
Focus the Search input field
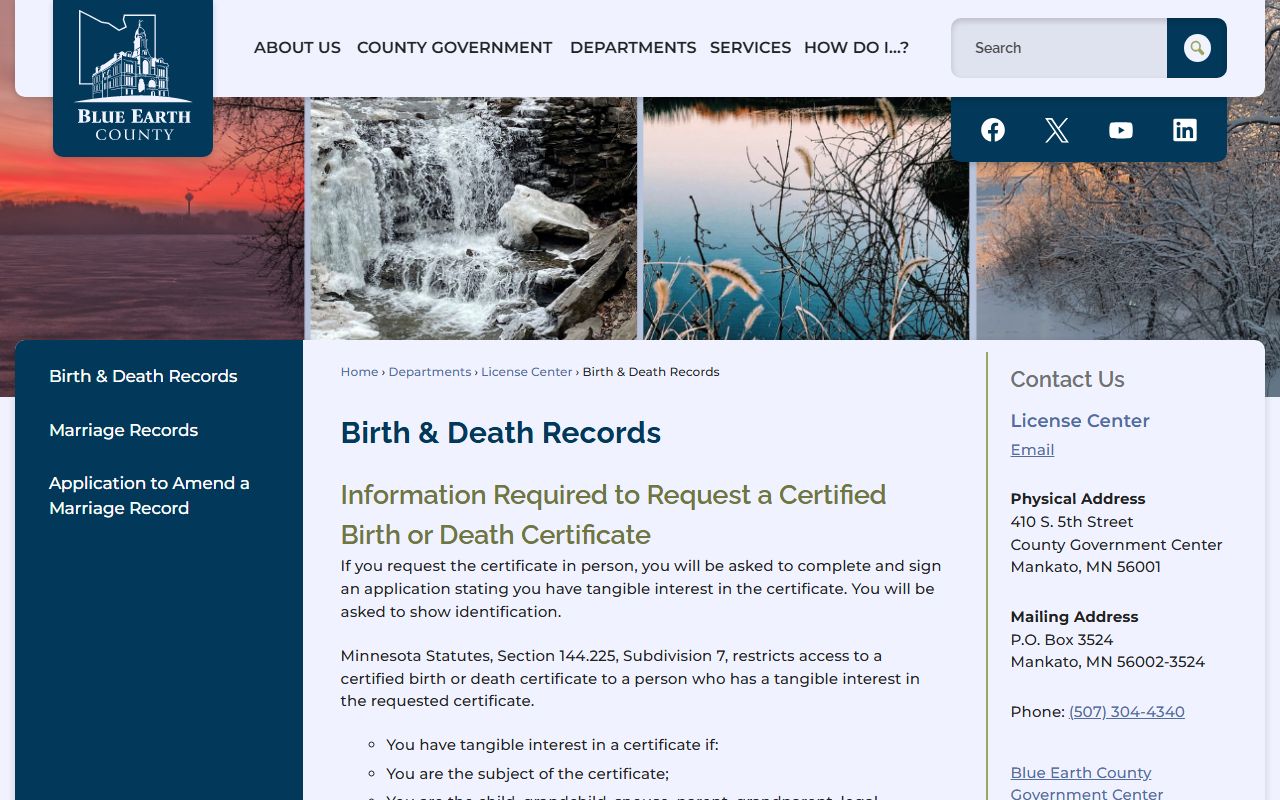click(x=1059, y=48)
